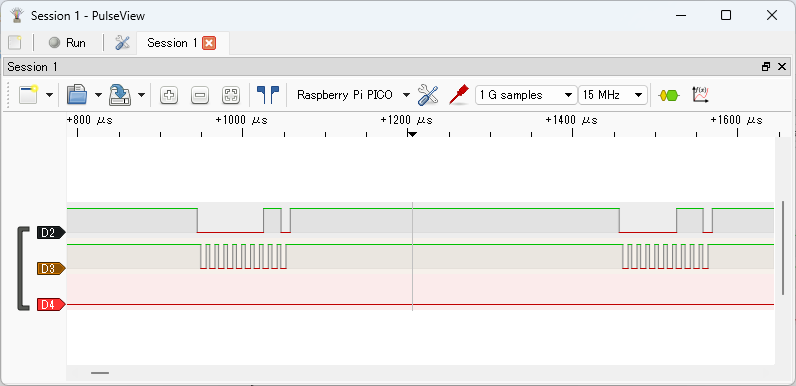Expand the new view dropdown arrow
796x386 pixels.
pyautogui.click(x=49, y=95)
